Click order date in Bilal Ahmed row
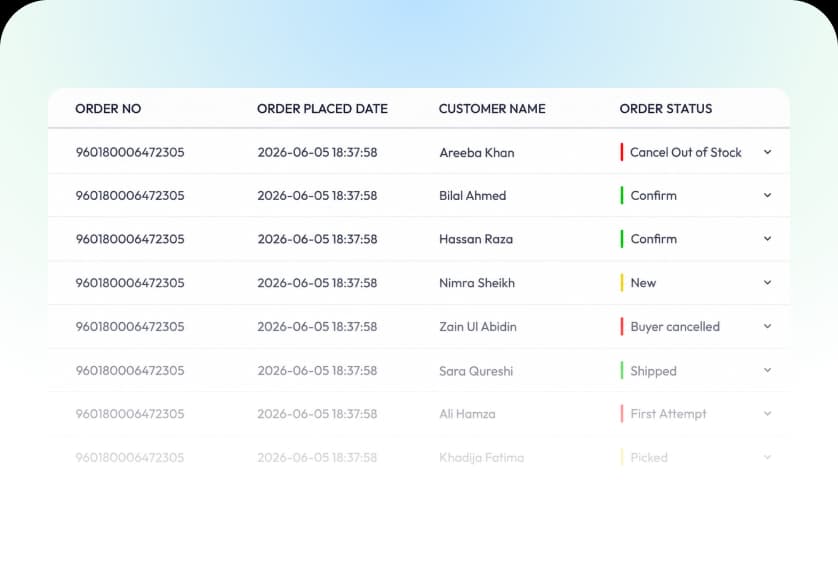This screenshot has width=838, height=584. click(x=317, y=196)
